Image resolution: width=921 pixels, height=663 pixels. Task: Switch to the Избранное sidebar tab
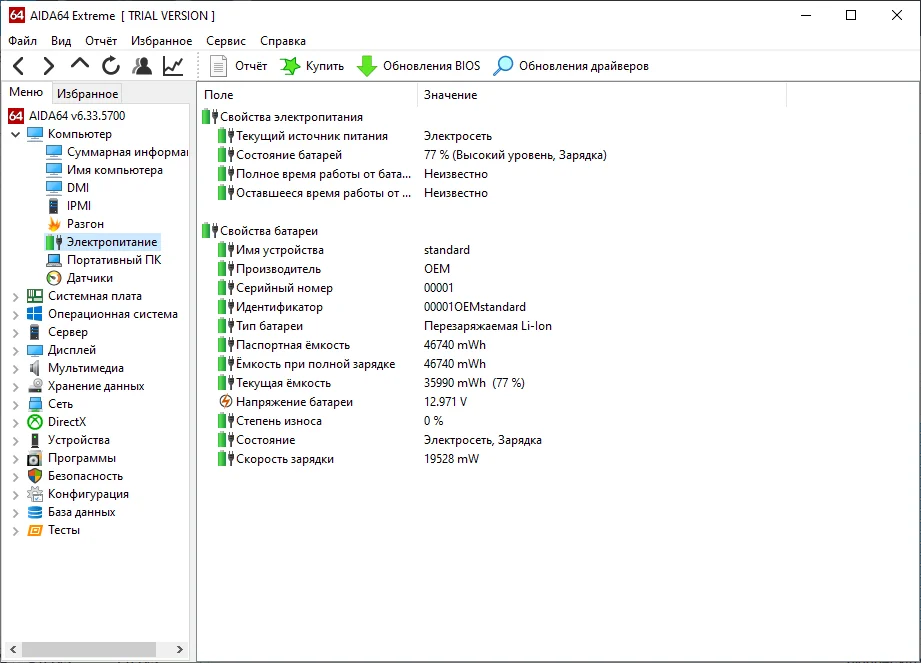(88, 93)
